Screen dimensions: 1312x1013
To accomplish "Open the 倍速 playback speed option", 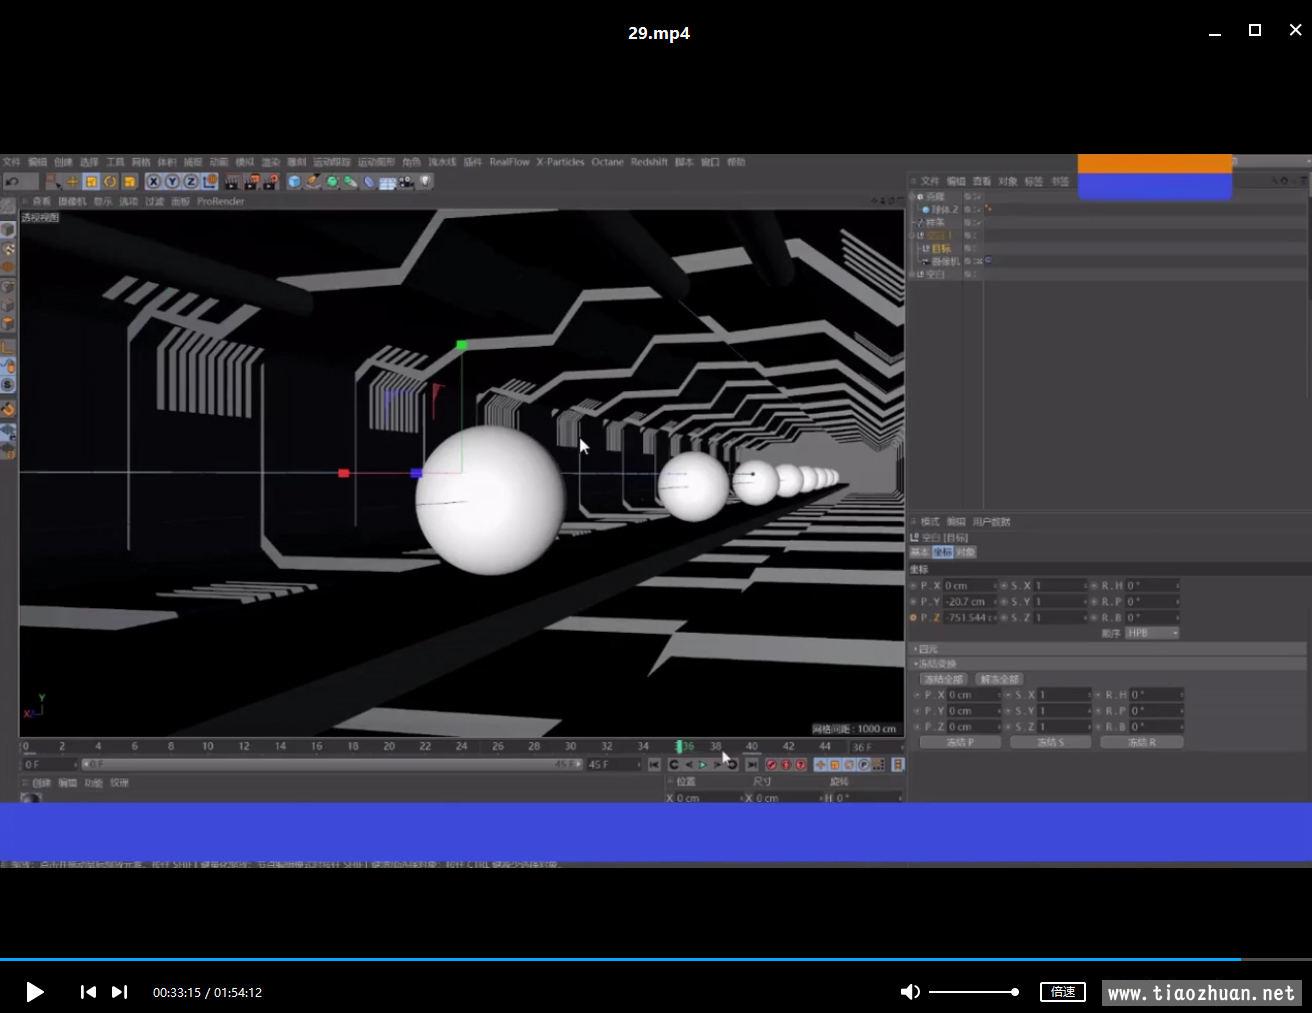I will (1063, 992).
